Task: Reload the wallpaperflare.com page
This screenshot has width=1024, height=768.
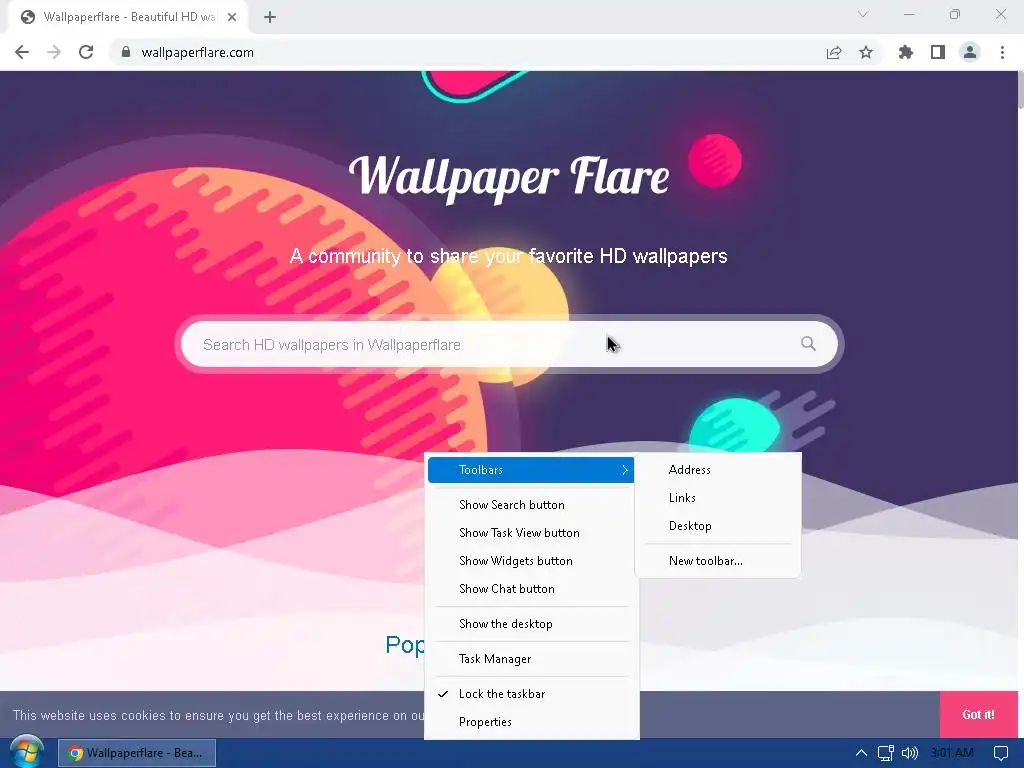Action: coord(86,52)
